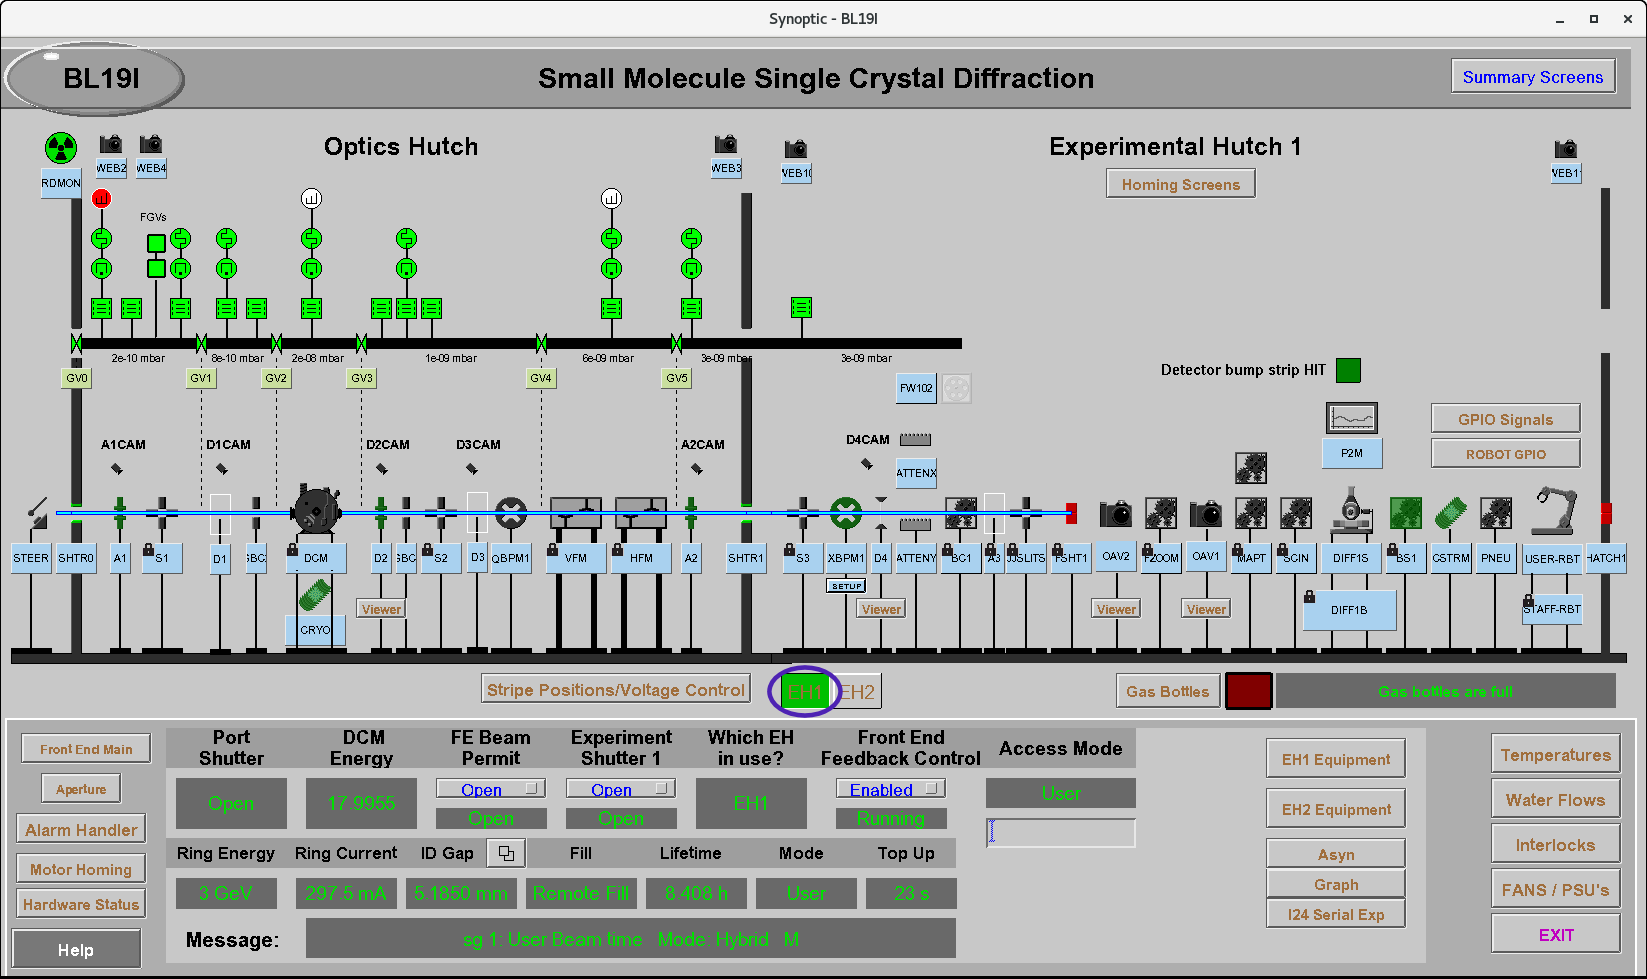Open WEB2 camera icon

coord(111,144)
